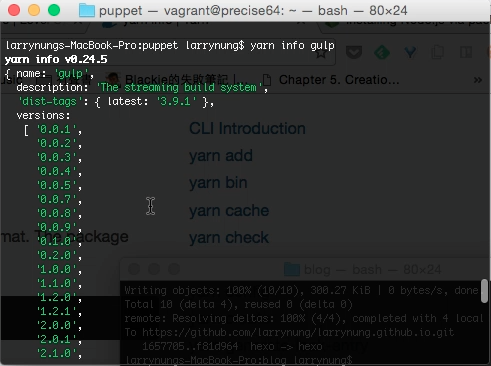Click the puppet folder icon in the title bar
Screen dimensions: 491x366
click(87, 10)
